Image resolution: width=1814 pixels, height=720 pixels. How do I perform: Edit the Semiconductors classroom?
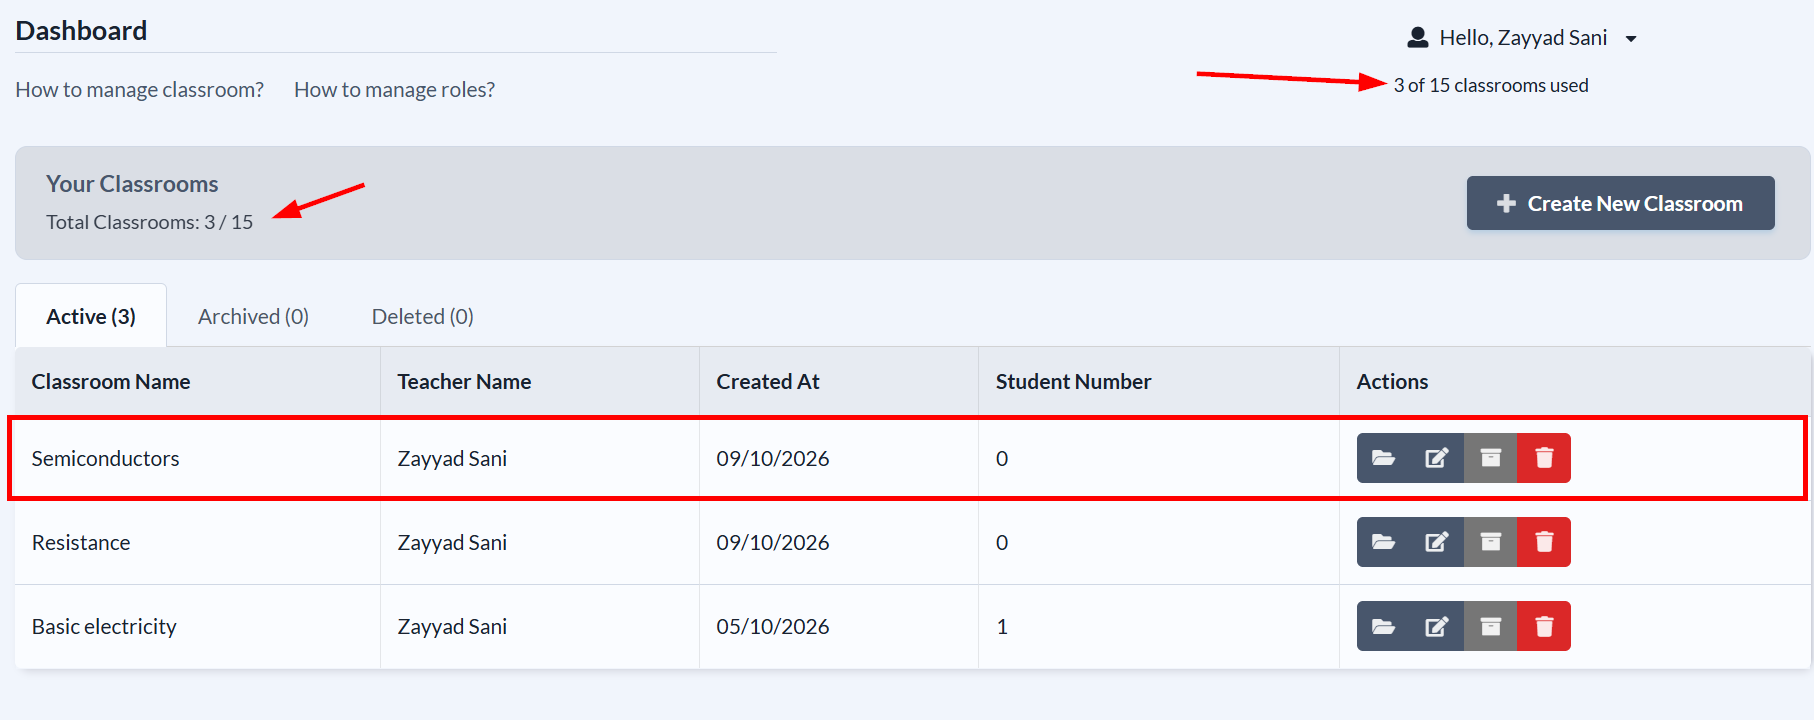(1437, 458)
